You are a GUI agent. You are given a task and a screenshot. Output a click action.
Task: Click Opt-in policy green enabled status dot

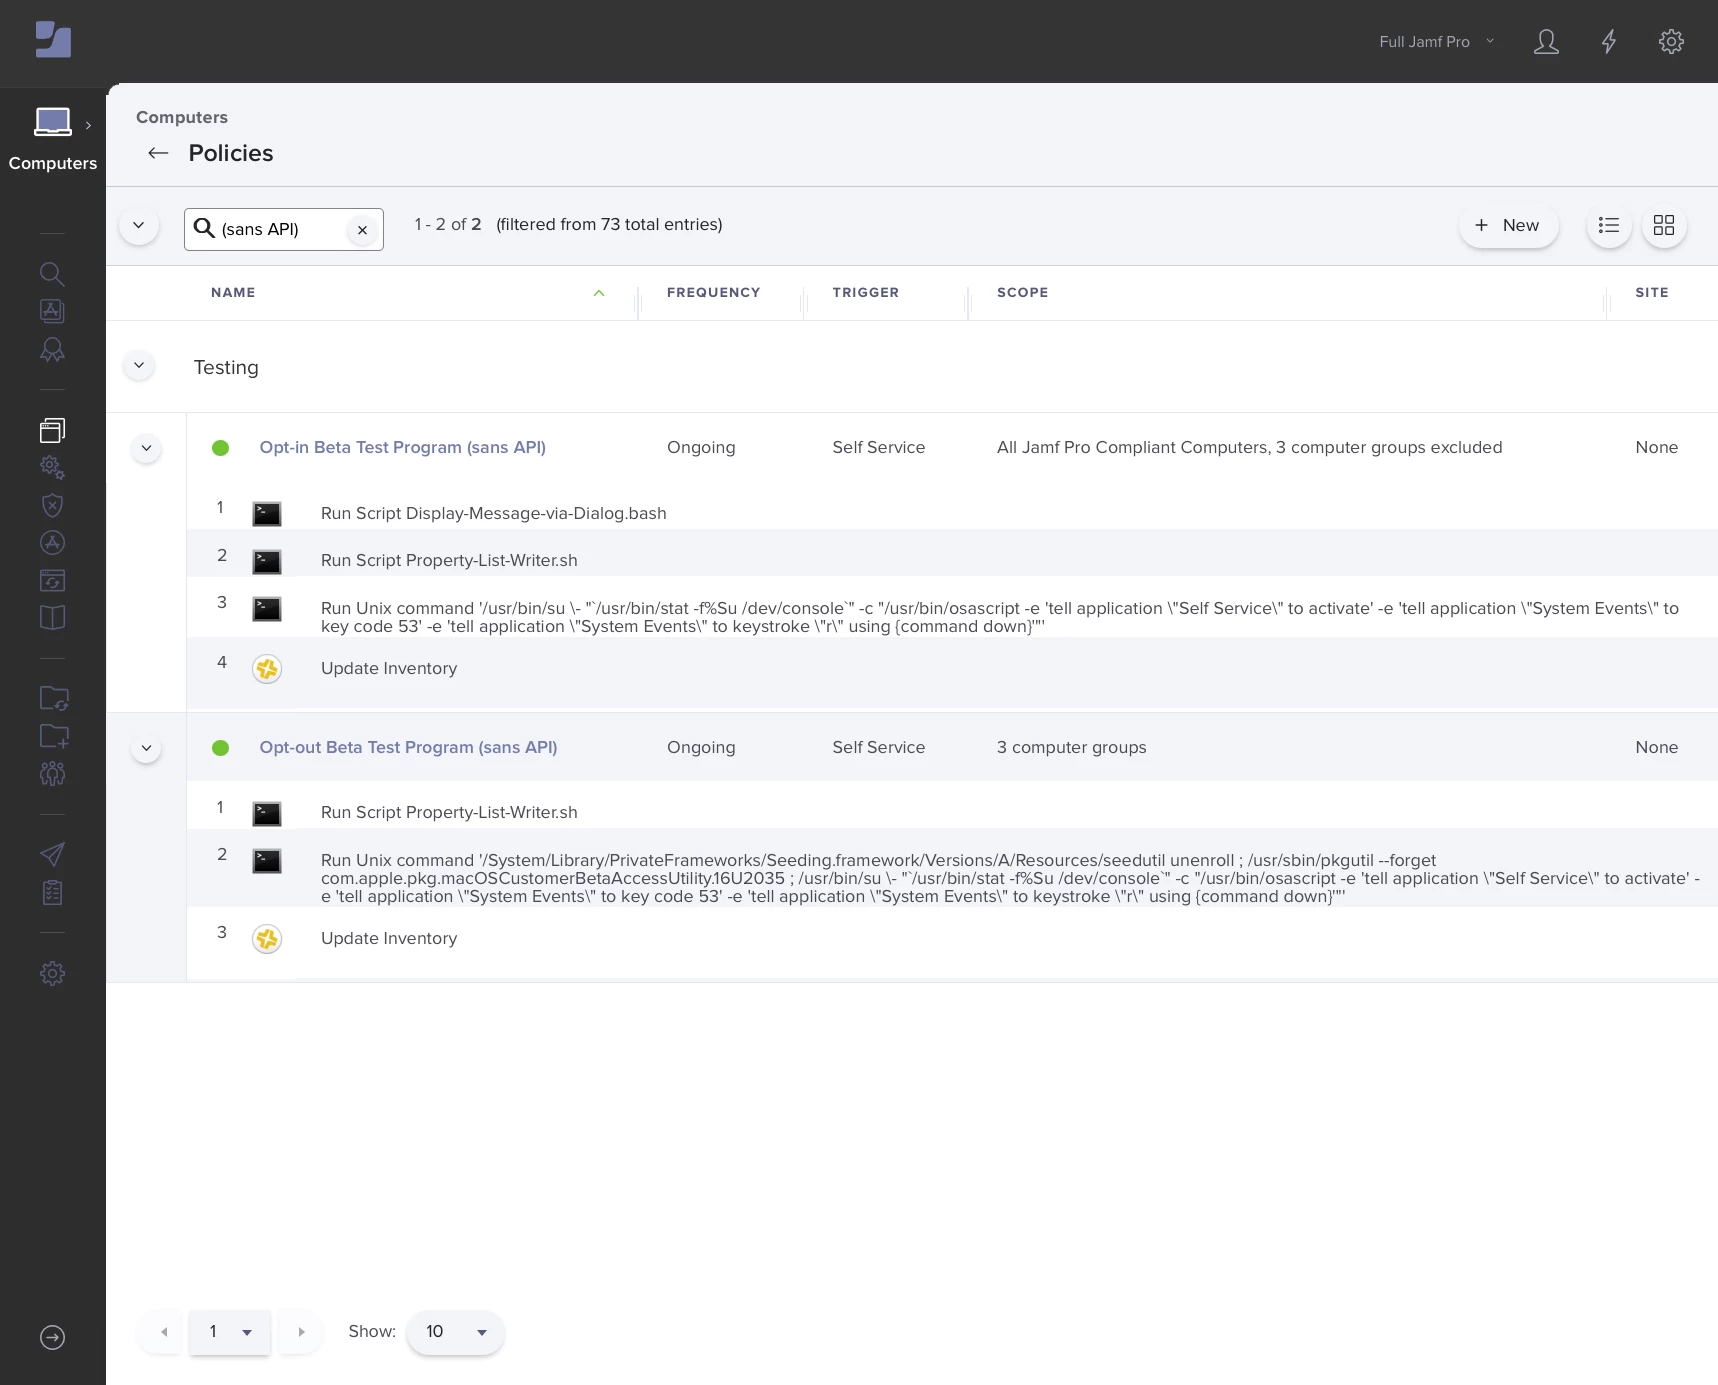click(x=220, y=448)
